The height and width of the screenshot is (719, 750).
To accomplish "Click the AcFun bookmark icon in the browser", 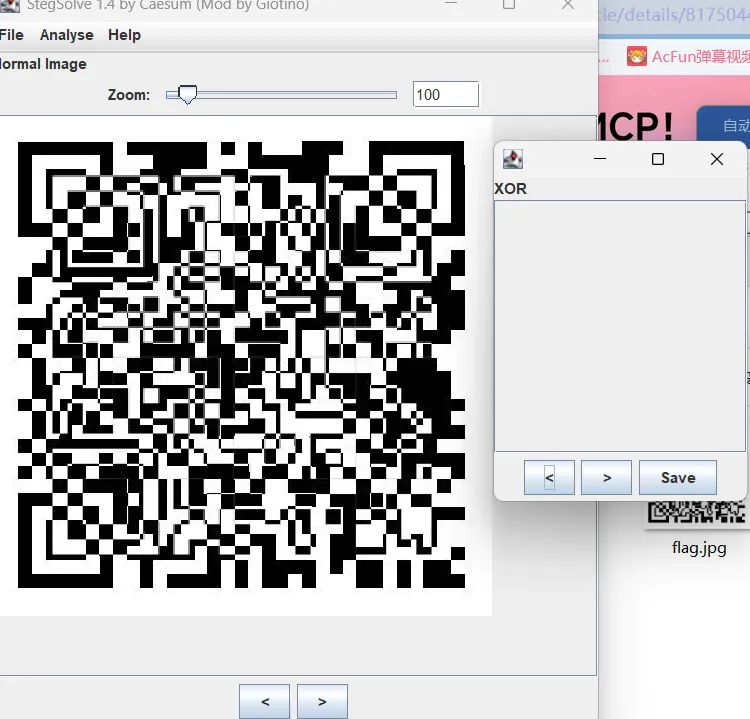I will tap(637, 56).
